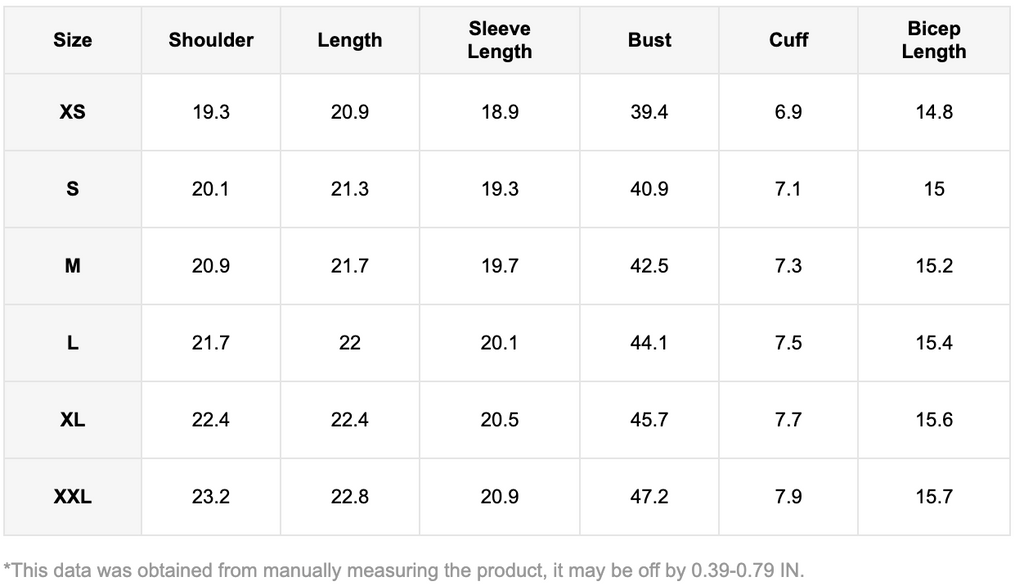Image resolution: width=1024 pixels, height=586 pixels.
Task: Click the Bust column header
Action: point(649,40)
